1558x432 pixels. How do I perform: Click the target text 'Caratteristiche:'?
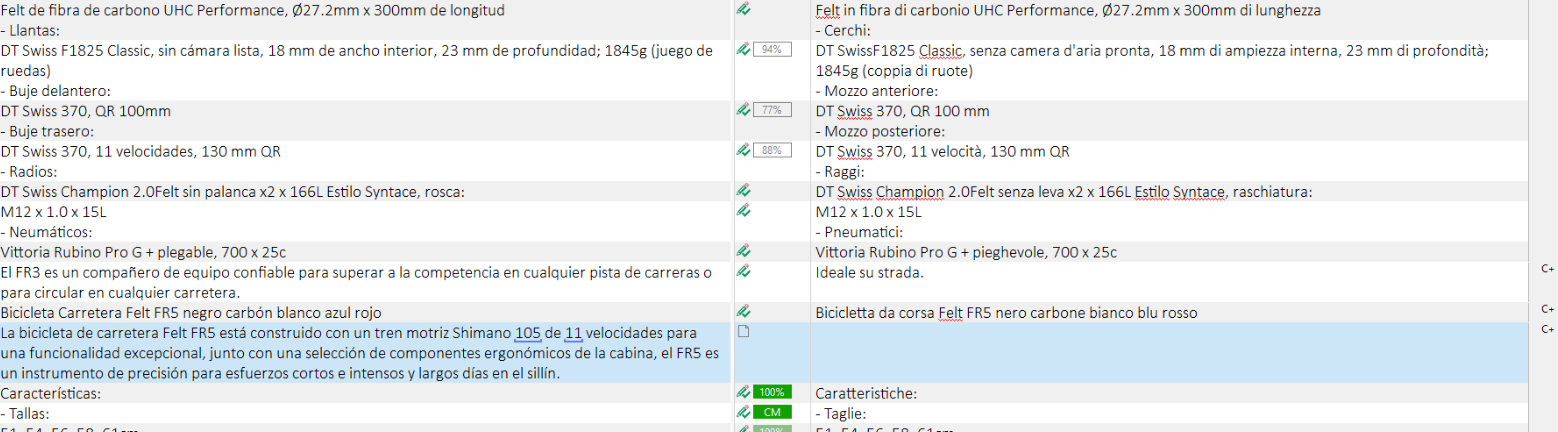[866, 394]
